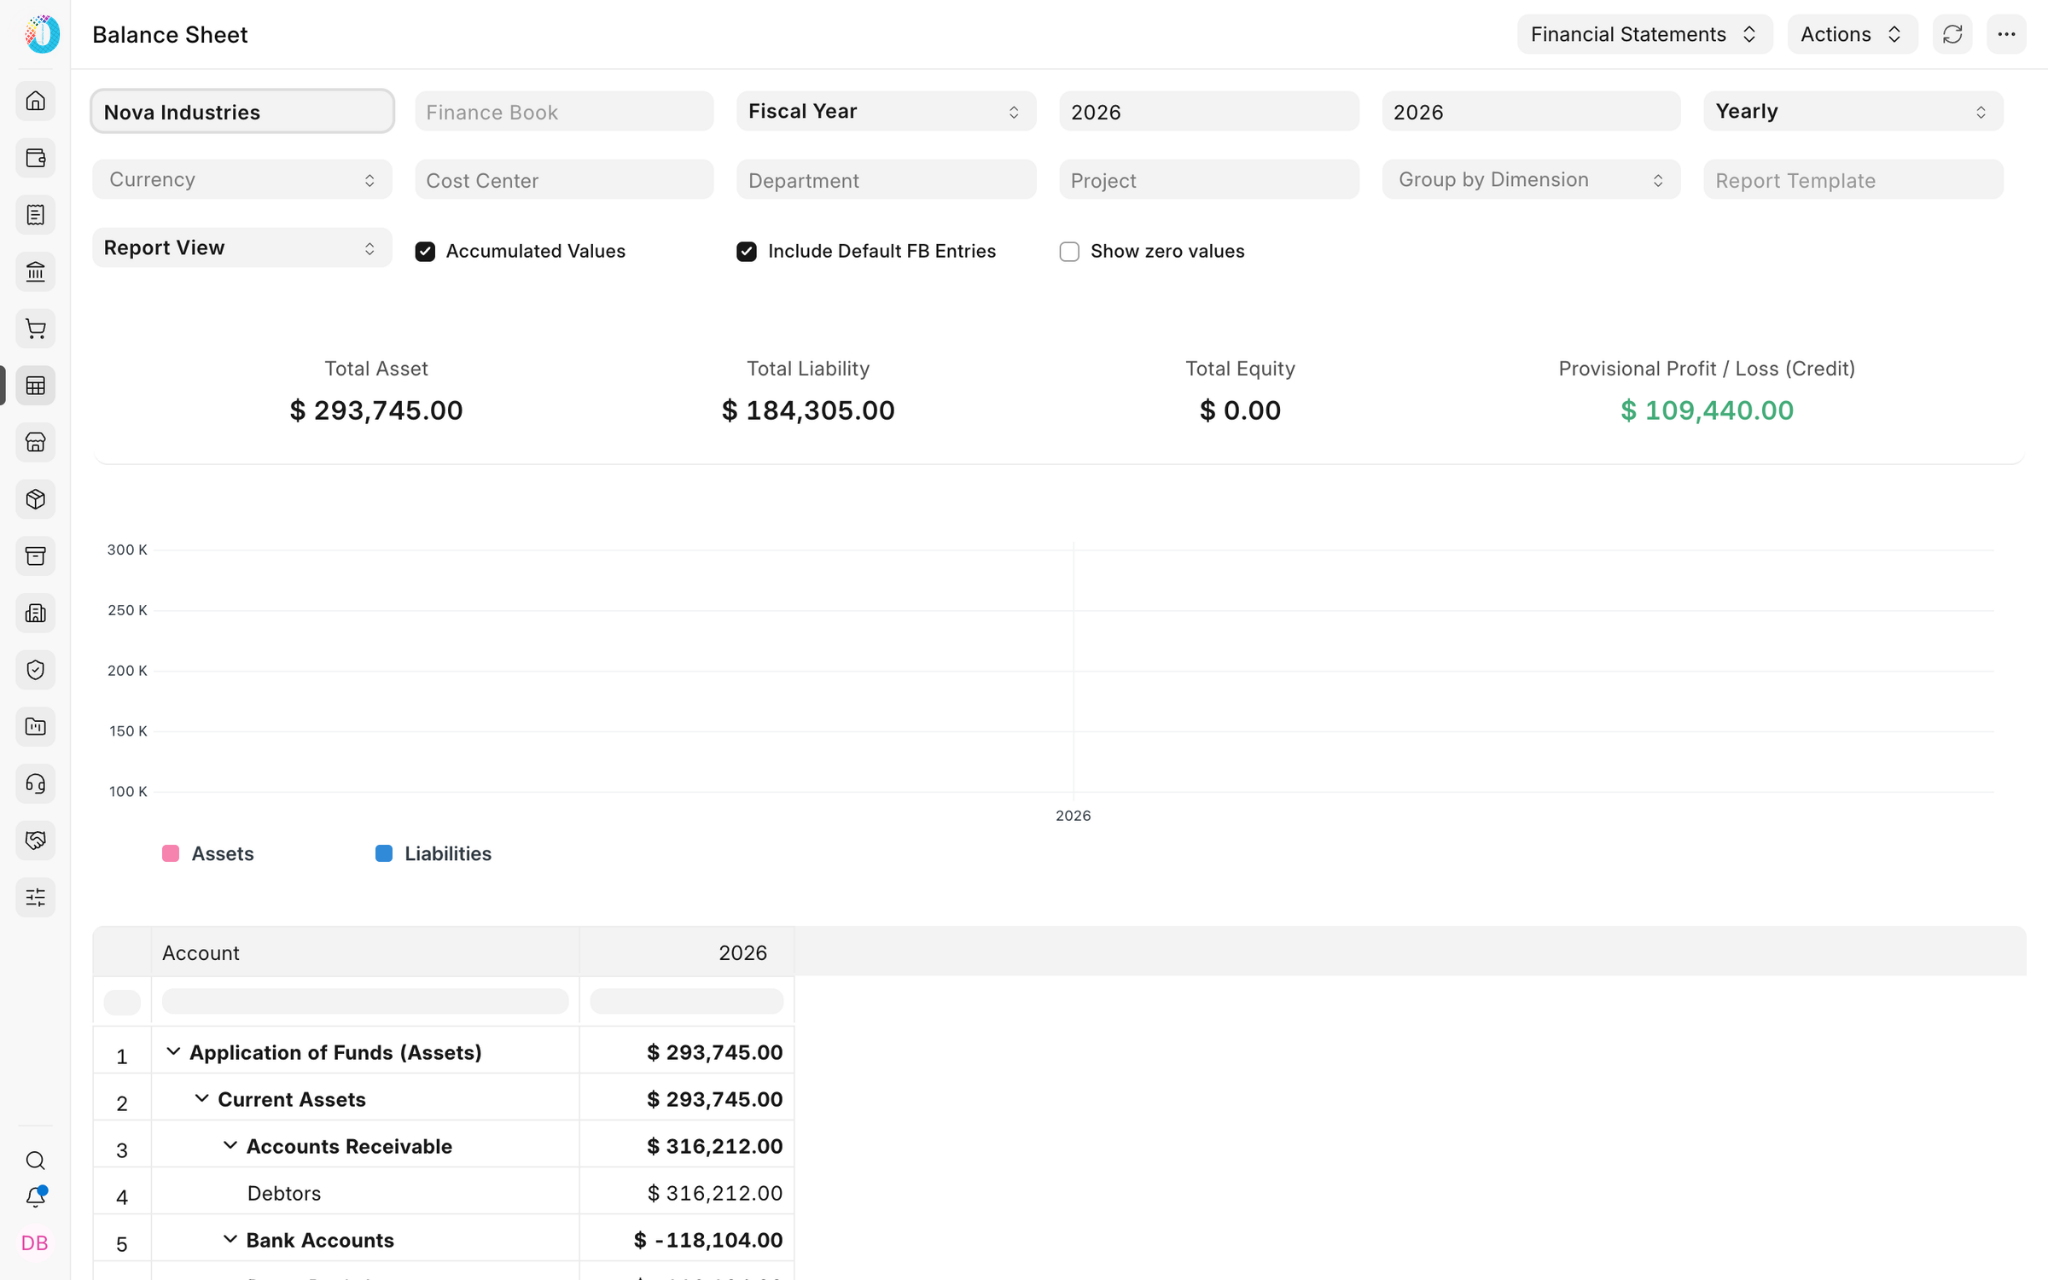Screen dimensions: 2048x1280
Task: Collapse the Bank Accounts row
Action: 230,1239
